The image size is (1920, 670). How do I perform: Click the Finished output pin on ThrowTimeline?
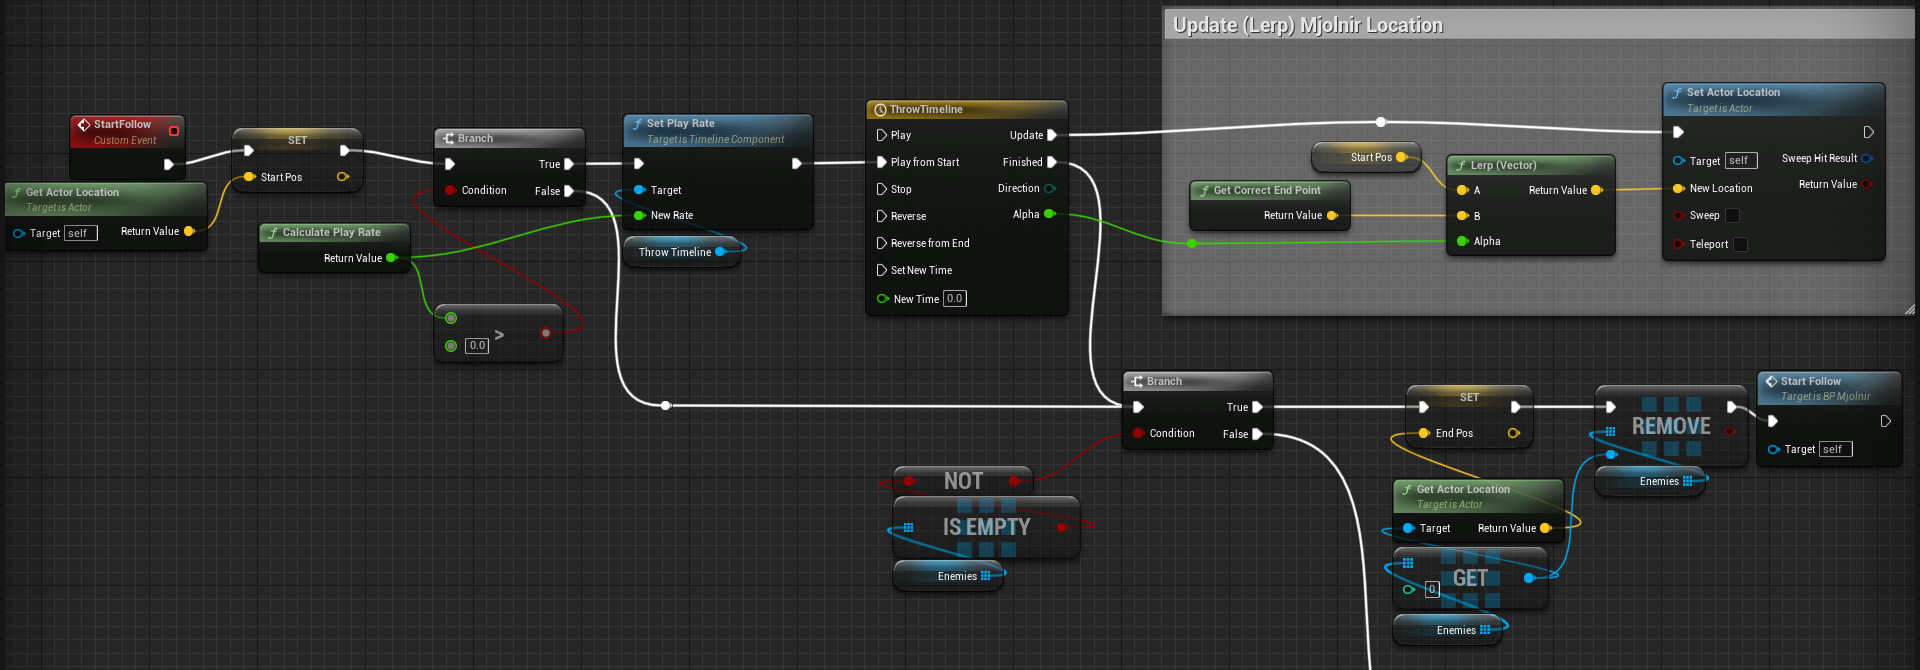1051,162
